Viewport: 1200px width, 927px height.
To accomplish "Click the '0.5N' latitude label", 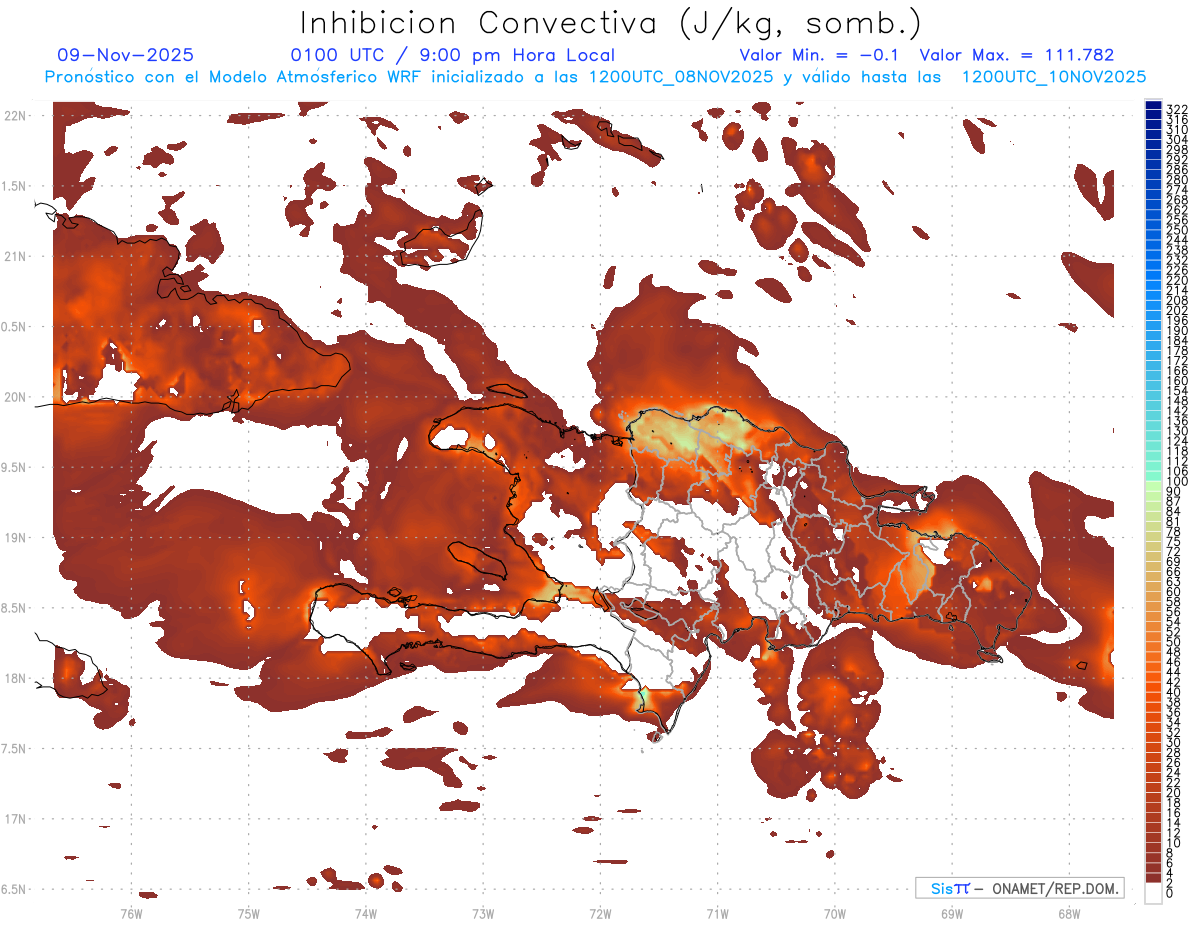I will click(x=15, y=327).
